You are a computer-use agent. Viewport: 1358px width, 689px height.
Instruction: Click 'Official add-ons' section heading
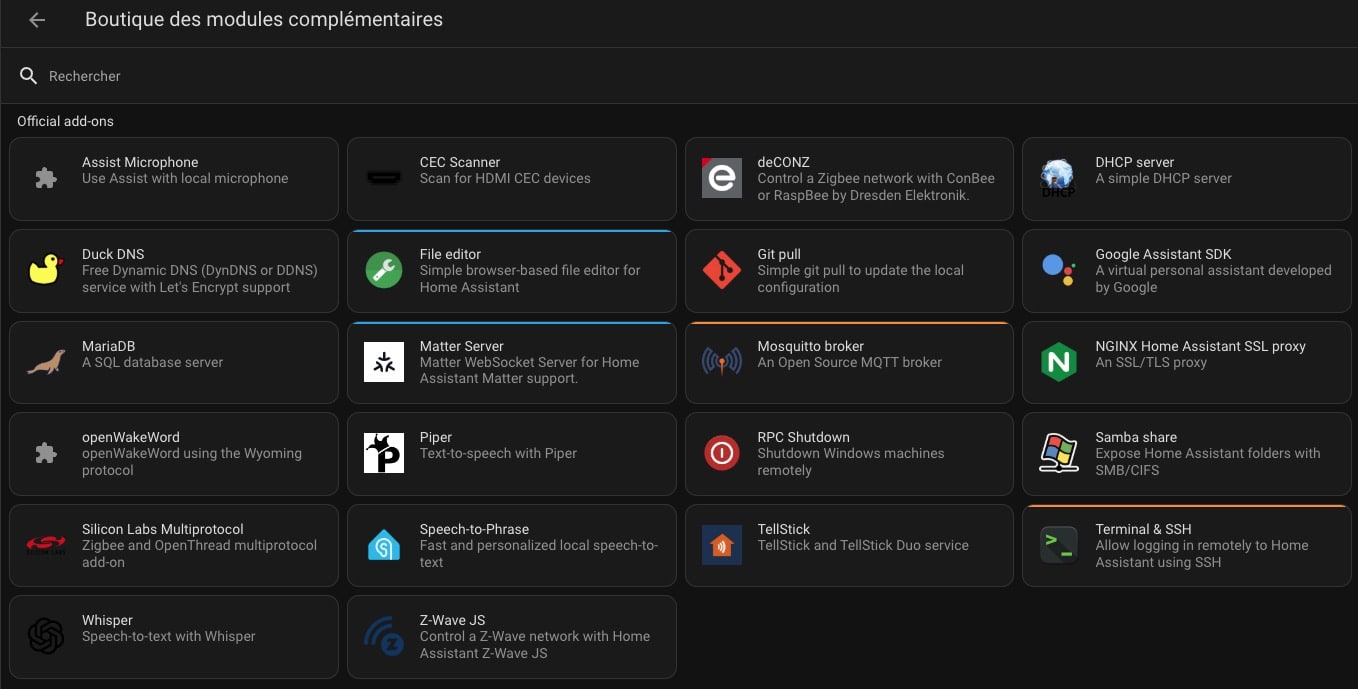(66, 121)
